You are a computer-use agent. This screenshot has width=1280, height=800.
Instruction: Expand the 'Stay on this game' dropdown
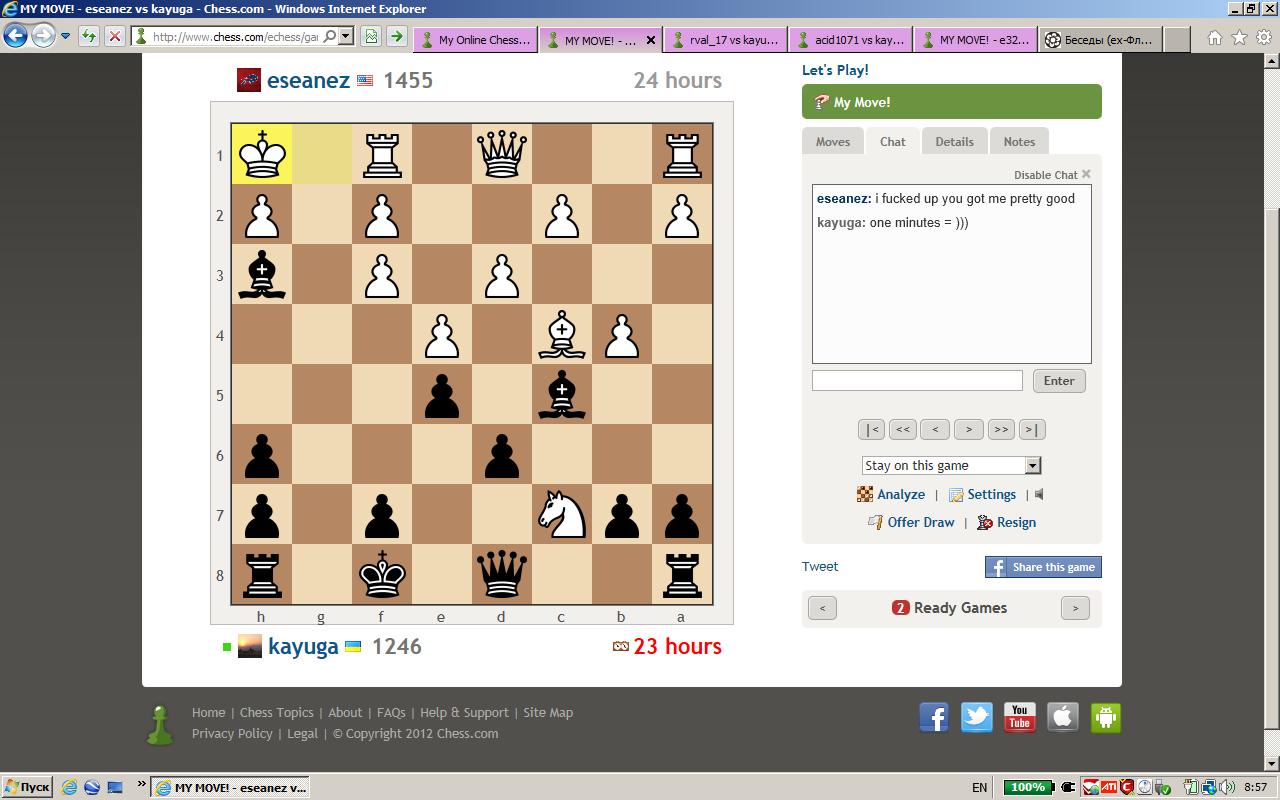coord(1033,465)
